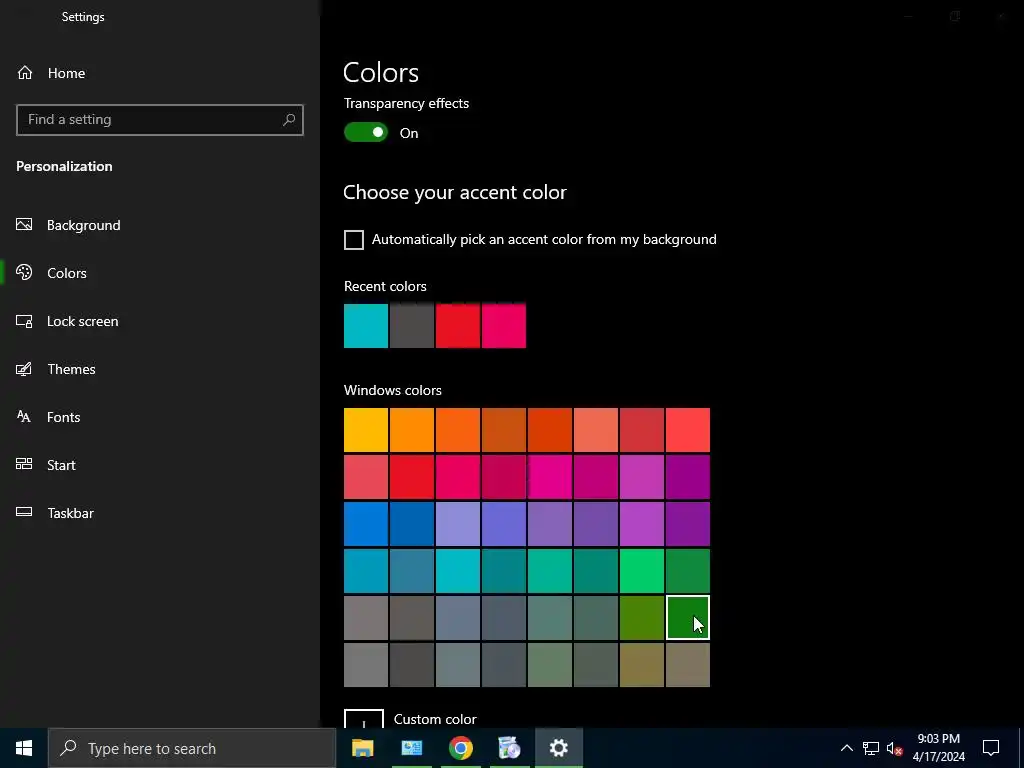This screenshot has width=1024, height=768.
Task: Open the Windows Start button
Action: (x=24, y=748)
